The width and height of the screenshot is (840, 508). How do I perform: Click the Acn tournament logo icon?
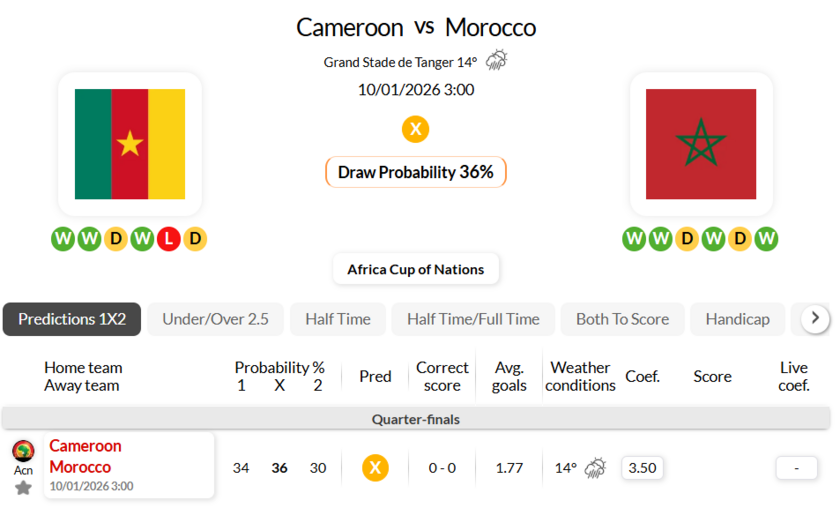[x=23, y=451]
